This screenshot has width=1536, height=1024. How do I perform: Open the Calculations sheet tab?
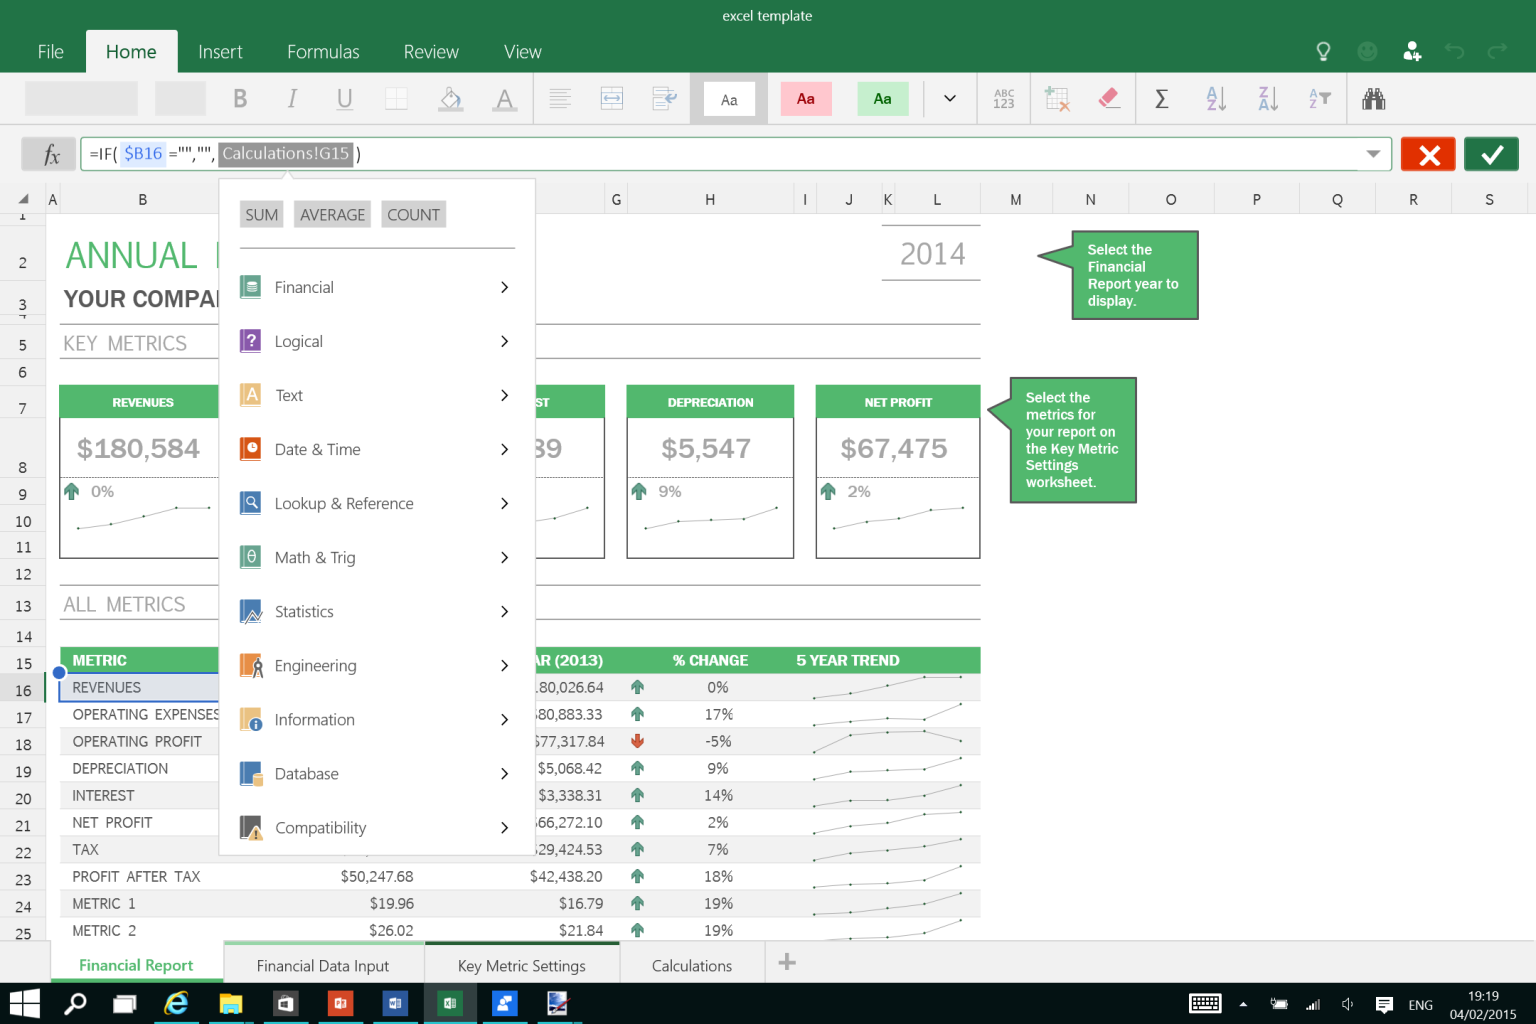pos(691,964)
